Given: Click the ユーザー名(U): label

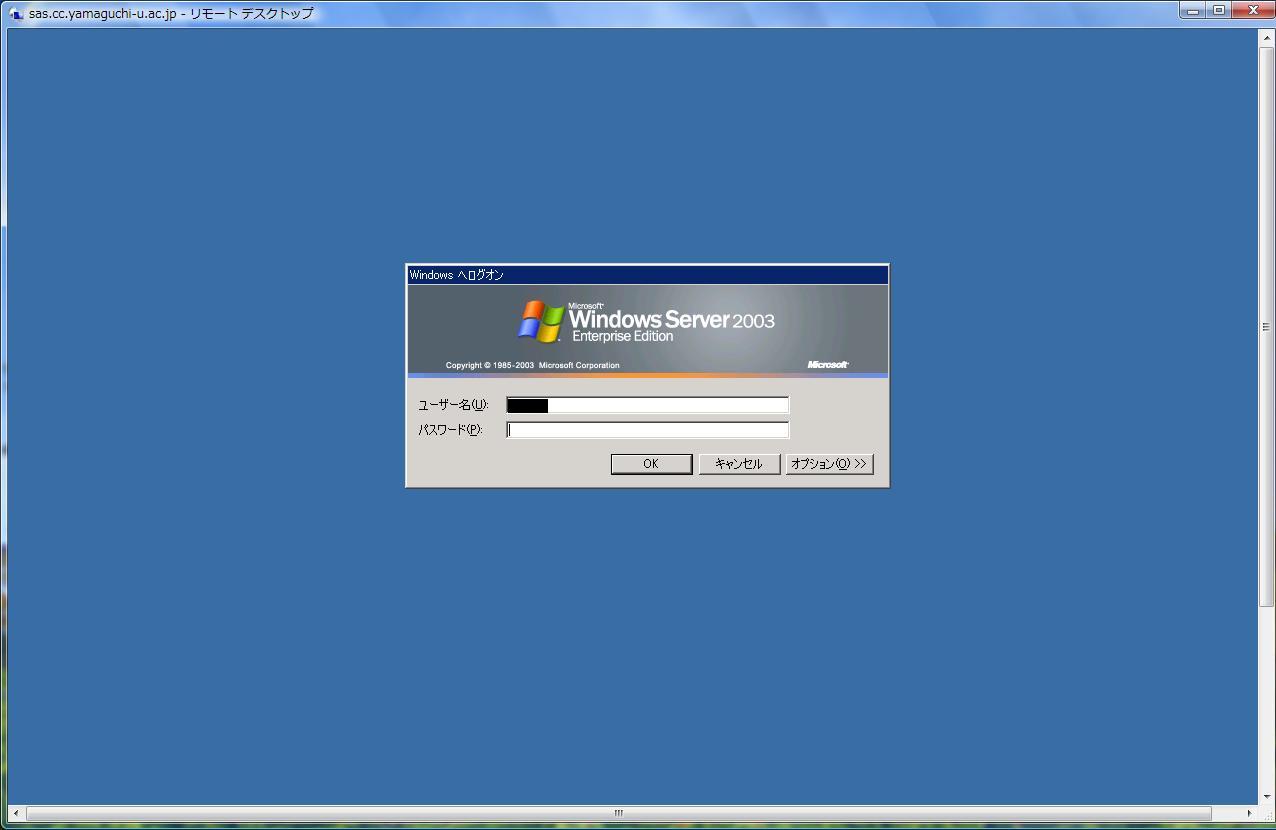Looking at the screenshot, I should tap(453, 405).
